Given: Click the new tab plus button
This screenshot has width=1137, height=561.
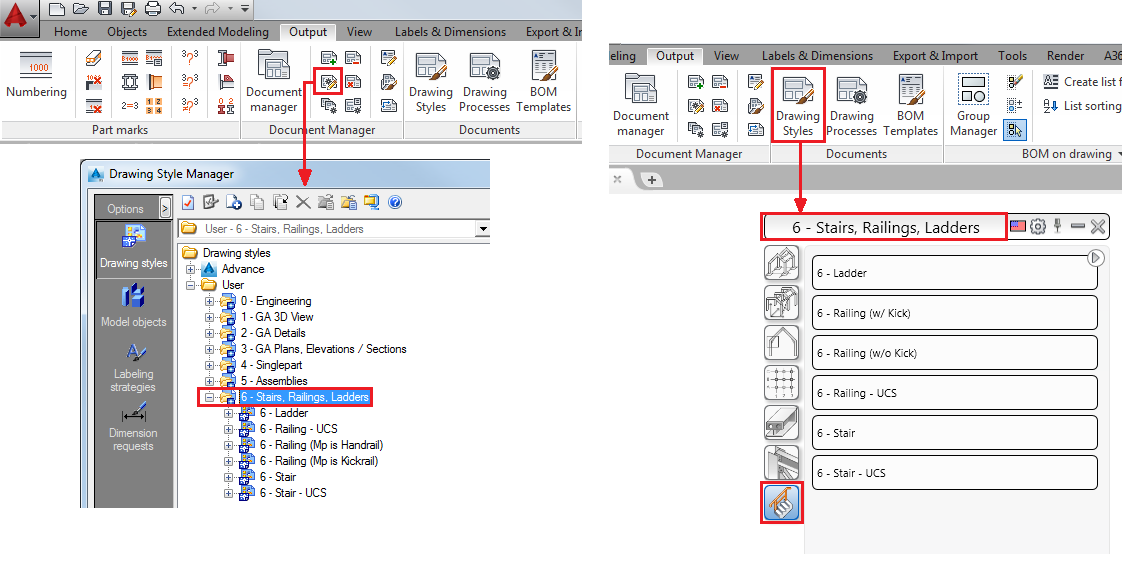Looking at the screenshot, I should (651, 180).
